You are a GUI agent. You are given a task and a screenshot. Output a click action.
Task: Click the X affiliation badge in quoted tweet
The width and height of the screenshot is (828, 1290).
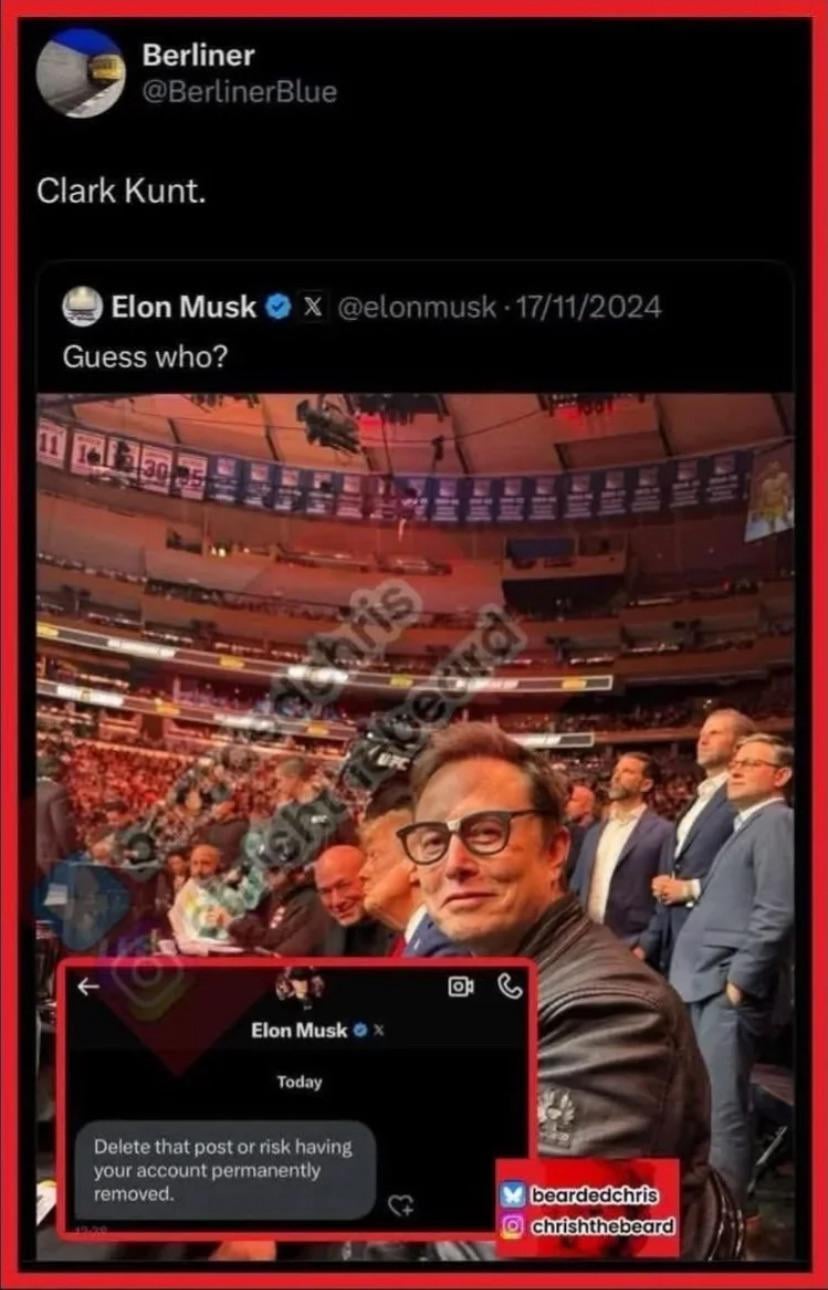coord(312,307)
